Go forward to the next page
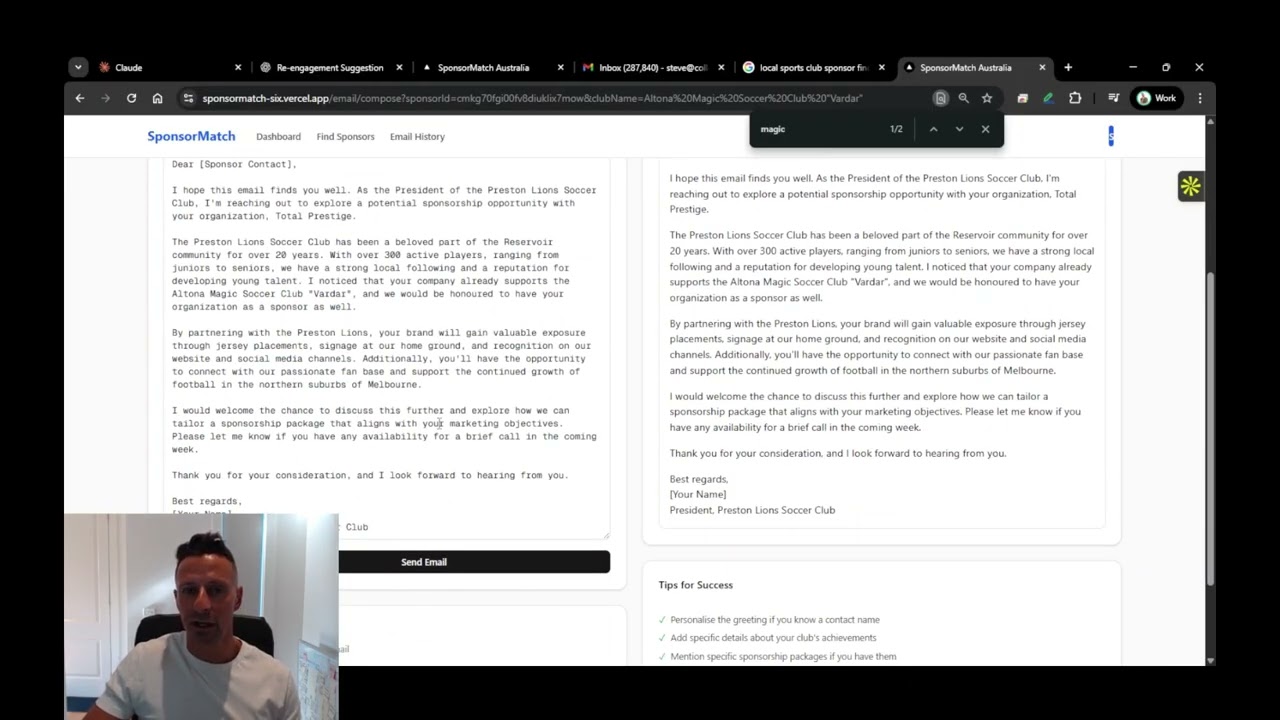 pyautogui.click(x=105, y=98)
